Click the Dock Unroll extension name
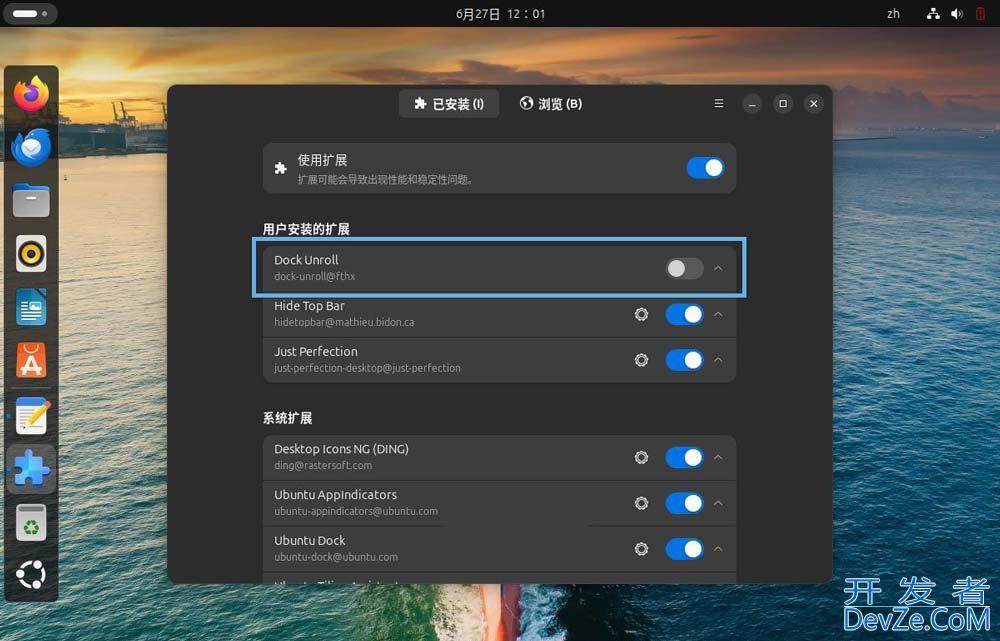Screen dimensions: 1000x641 click(x=306, y=260)
